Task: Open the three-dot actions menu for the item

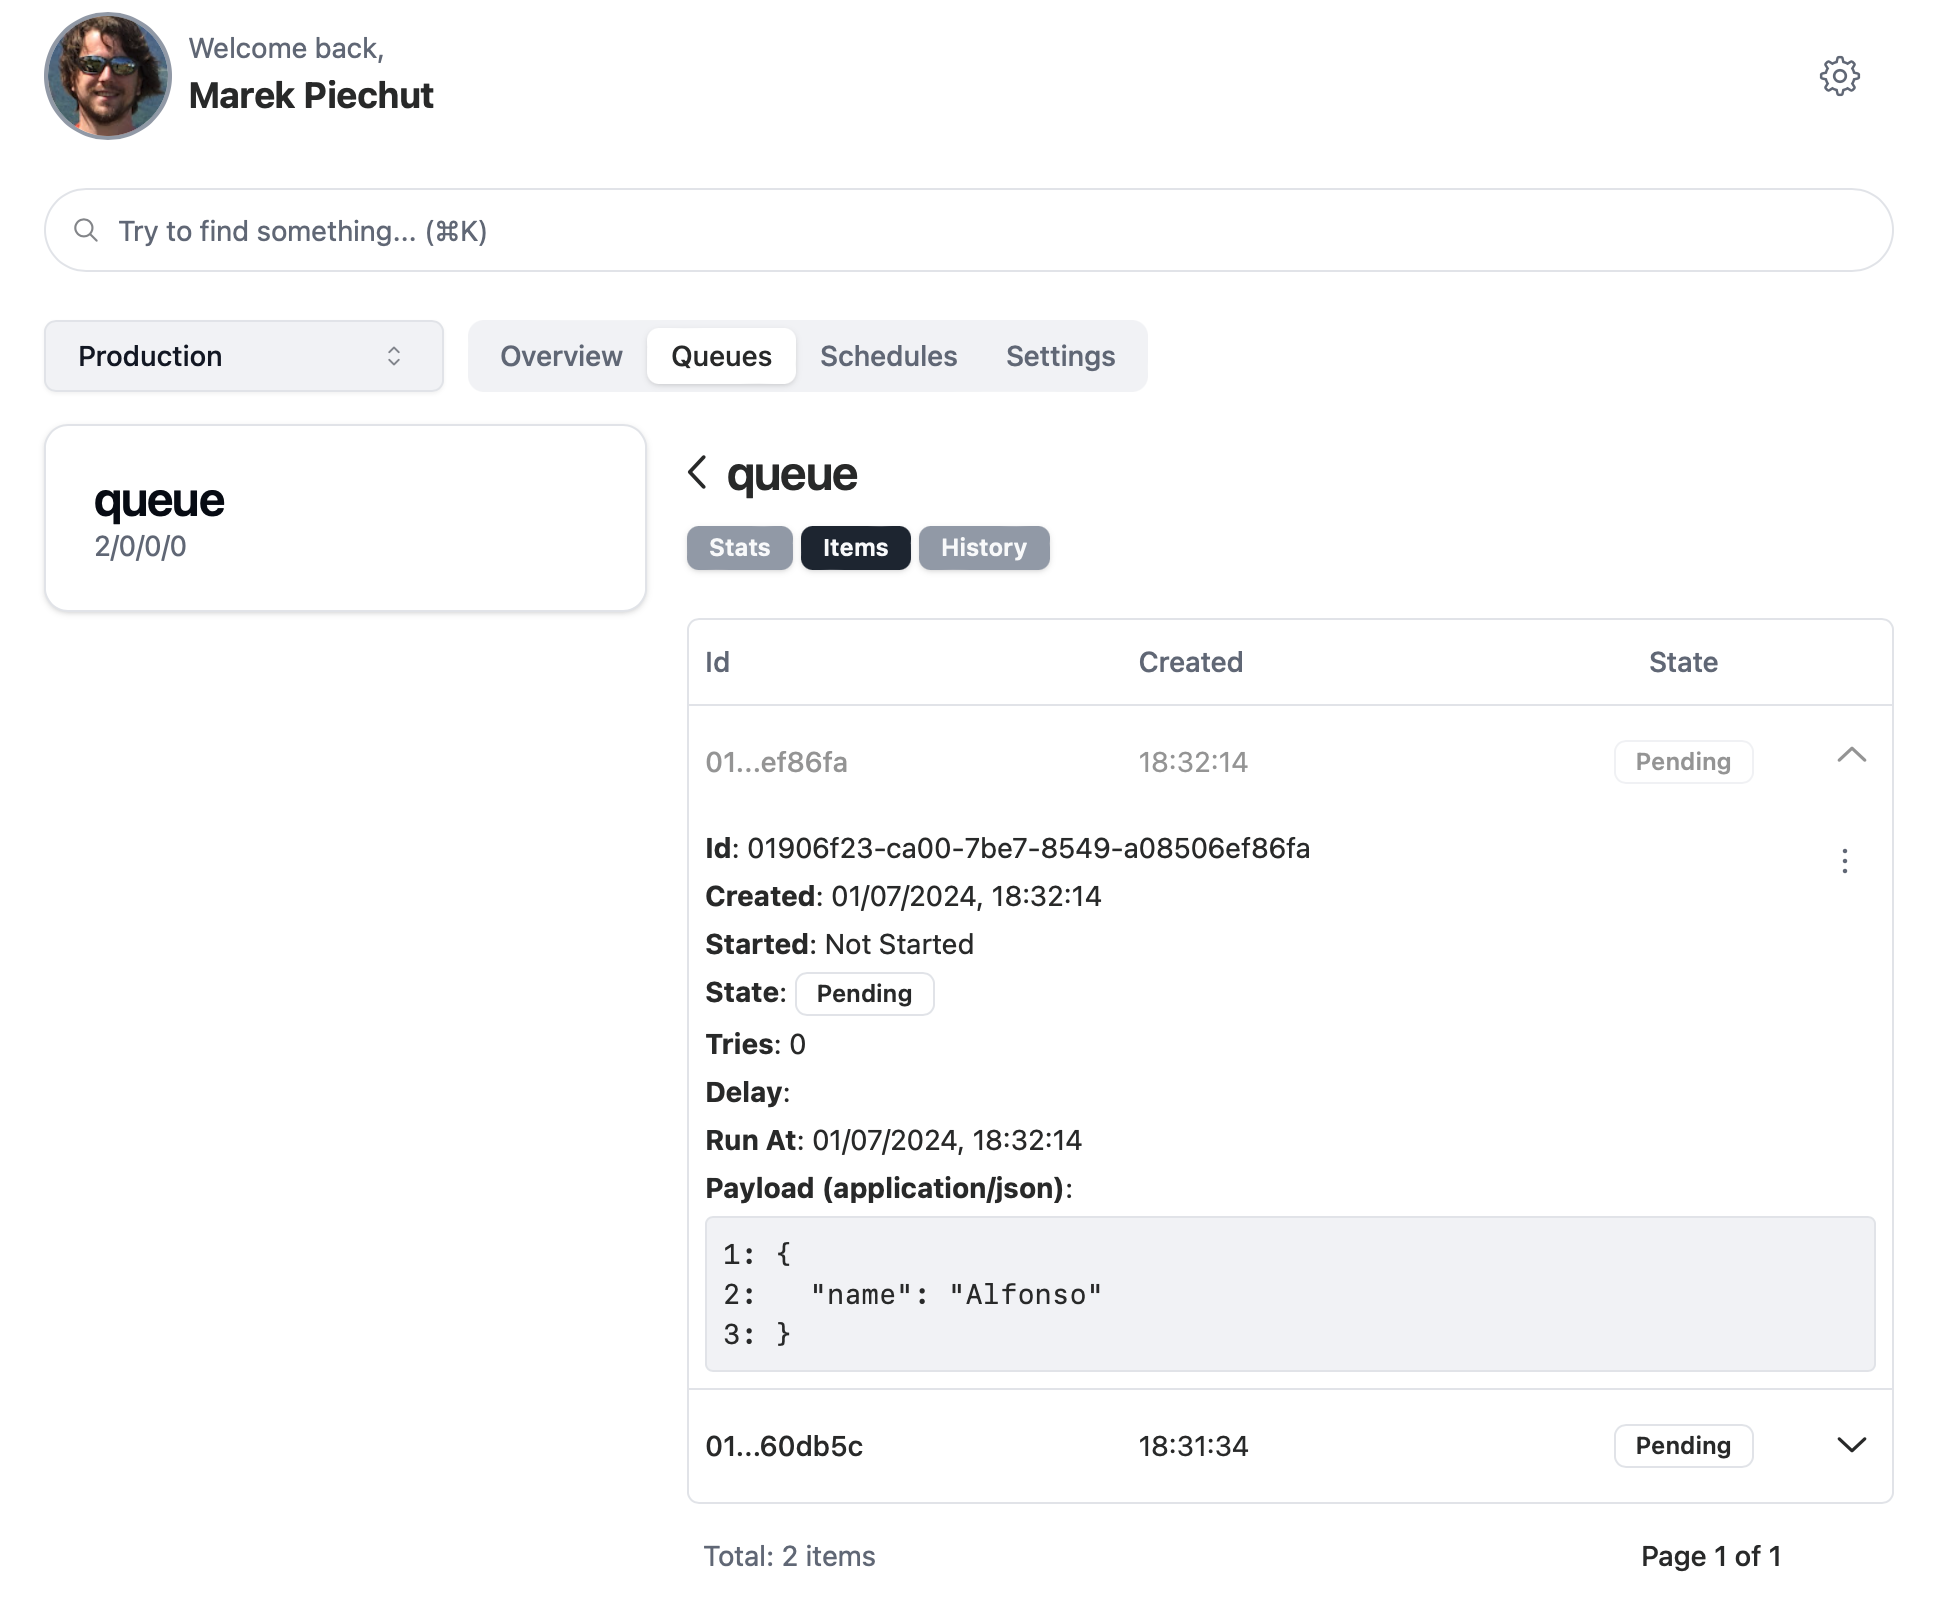Action: pyautogui.click(x=1845, y=862)
